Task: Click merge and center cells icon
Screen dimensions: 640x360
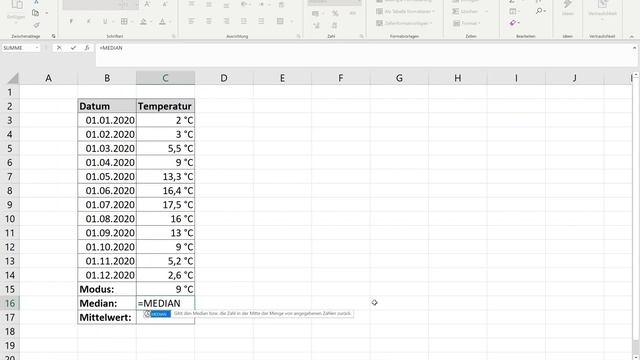Action: (280, 21)
